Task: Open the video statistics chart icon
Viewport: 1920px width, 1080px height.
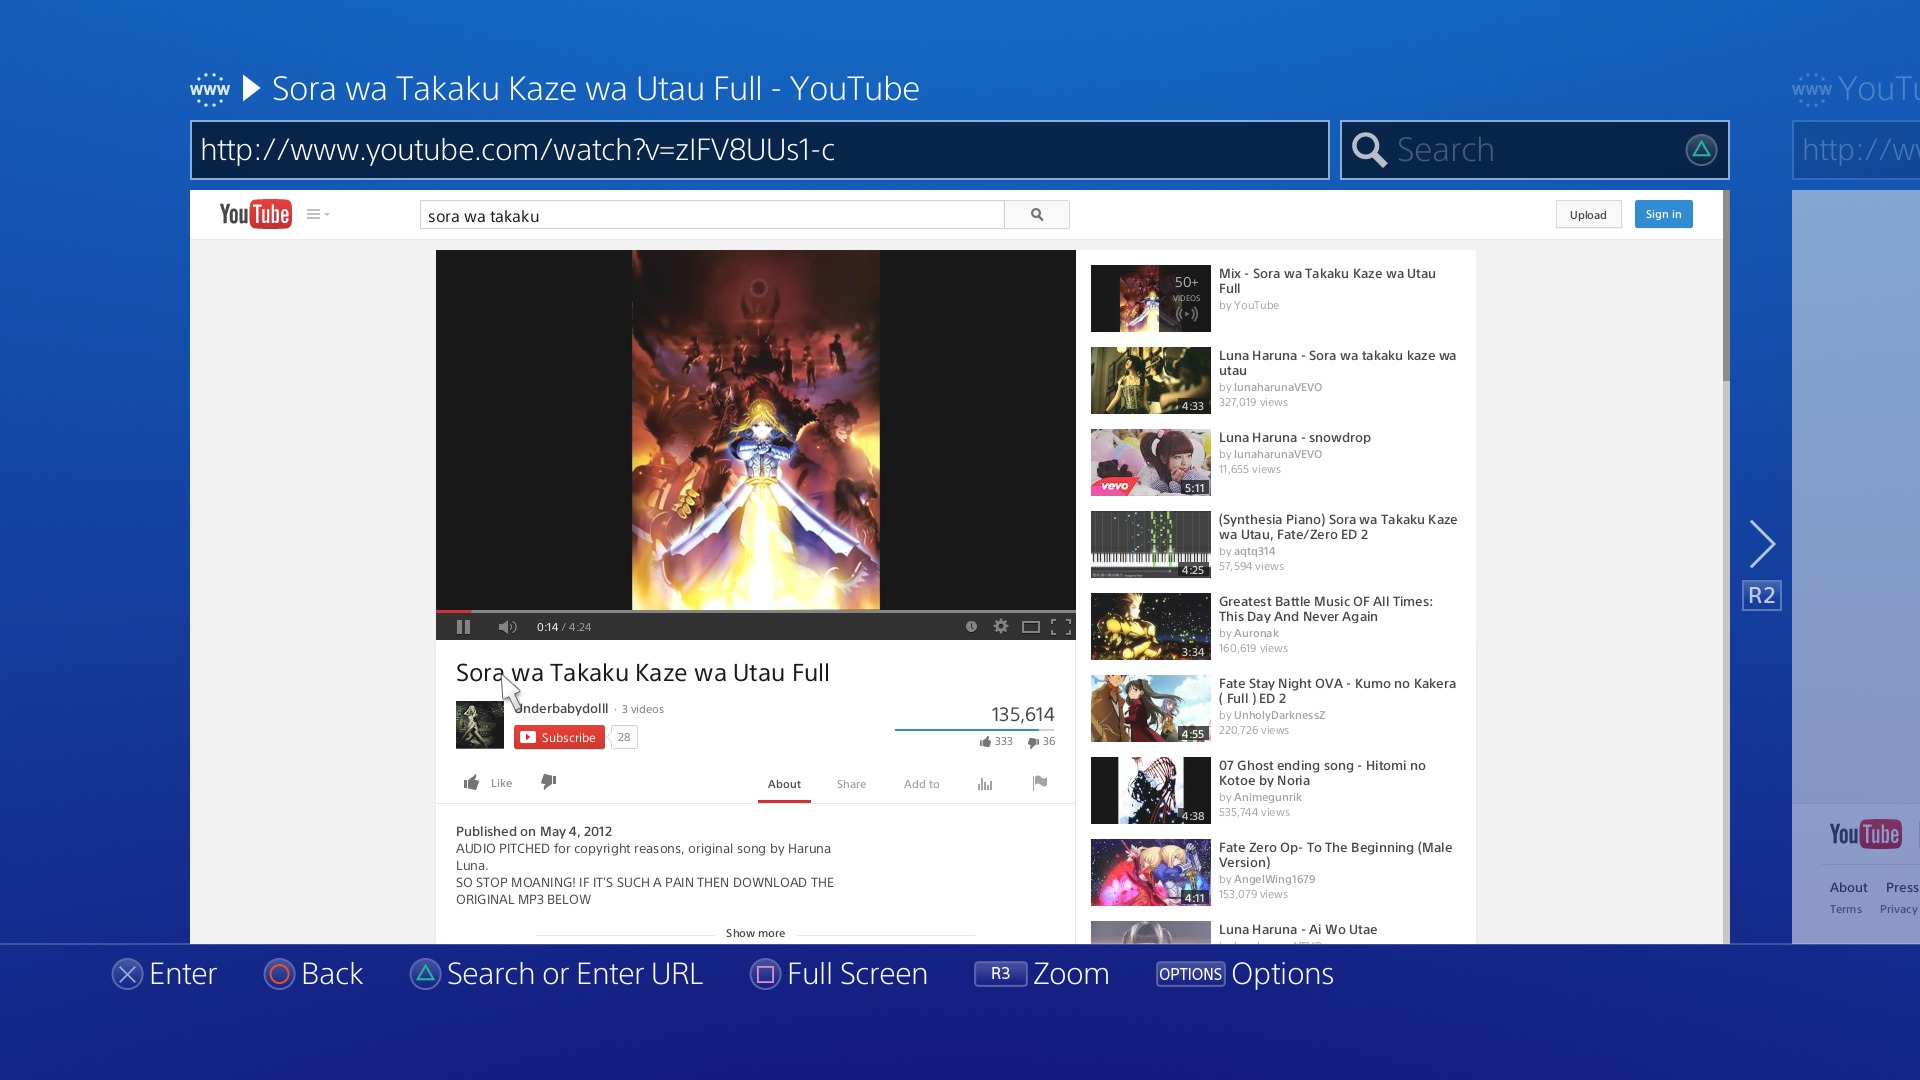Action: (x=985, y=784)
